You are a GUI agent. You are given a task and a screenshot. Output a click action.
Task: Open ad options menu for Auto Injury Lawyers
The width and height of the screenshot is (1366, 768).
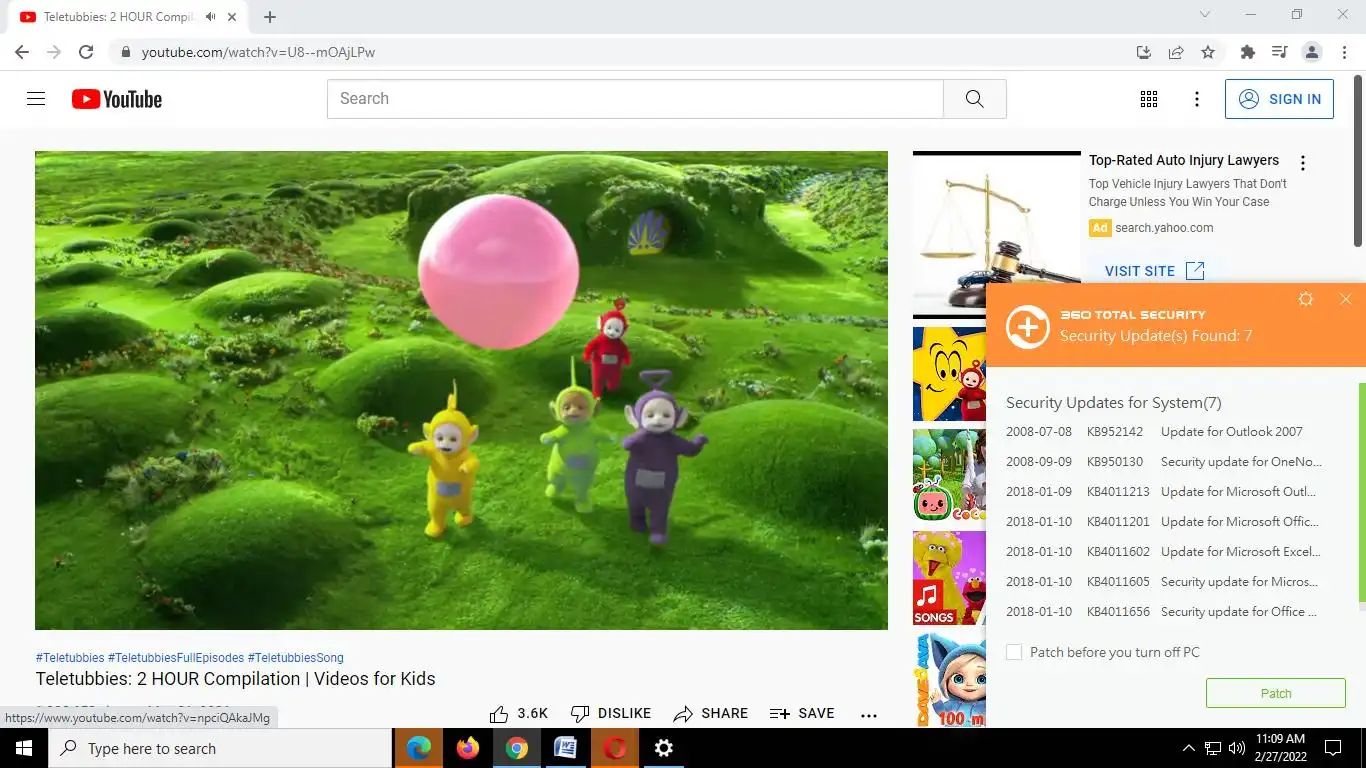tap(1303, 163)
